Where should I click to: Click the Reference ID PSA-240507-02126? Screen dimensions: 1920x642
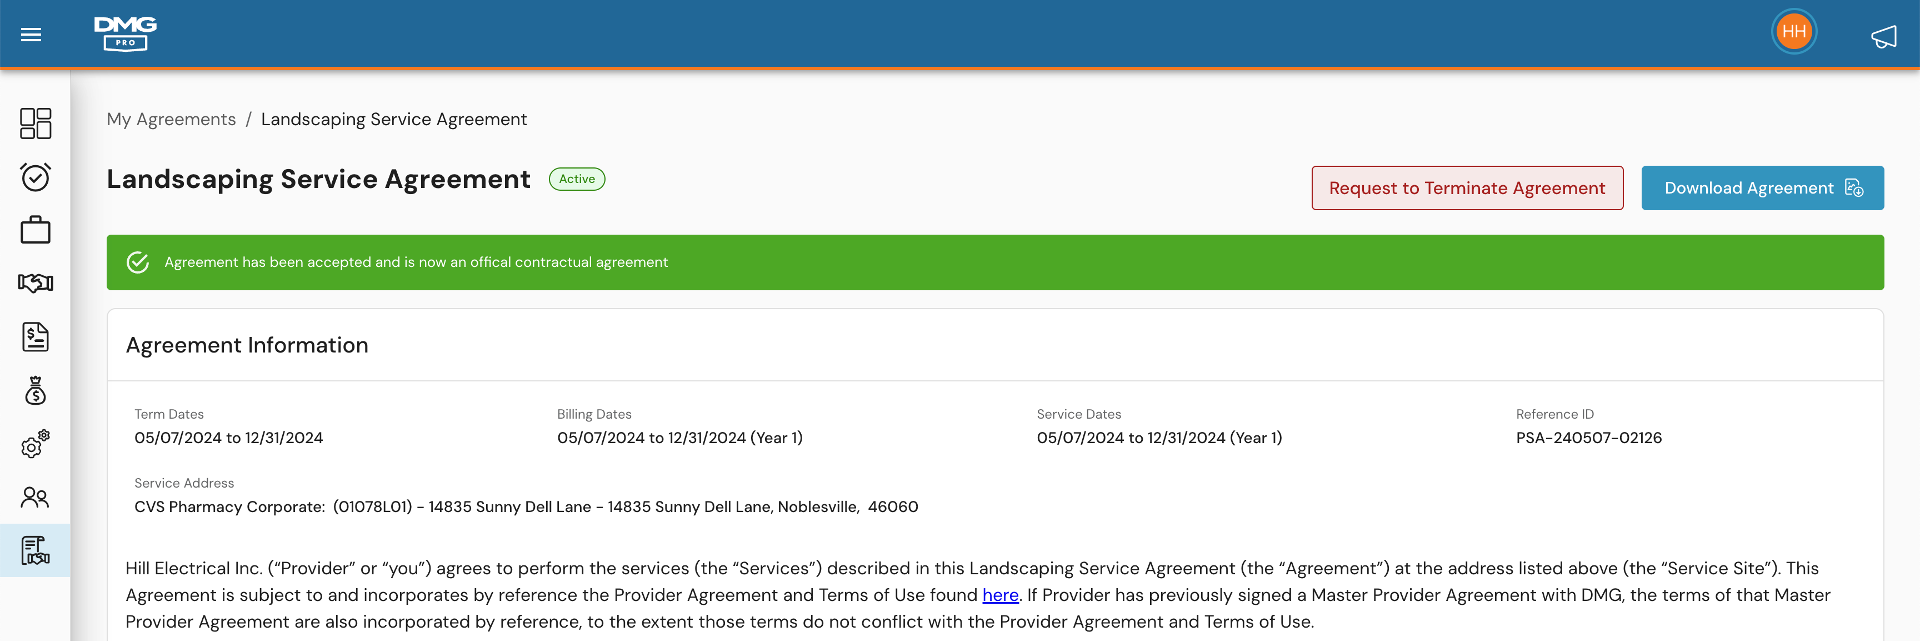tap(1589, 438)
